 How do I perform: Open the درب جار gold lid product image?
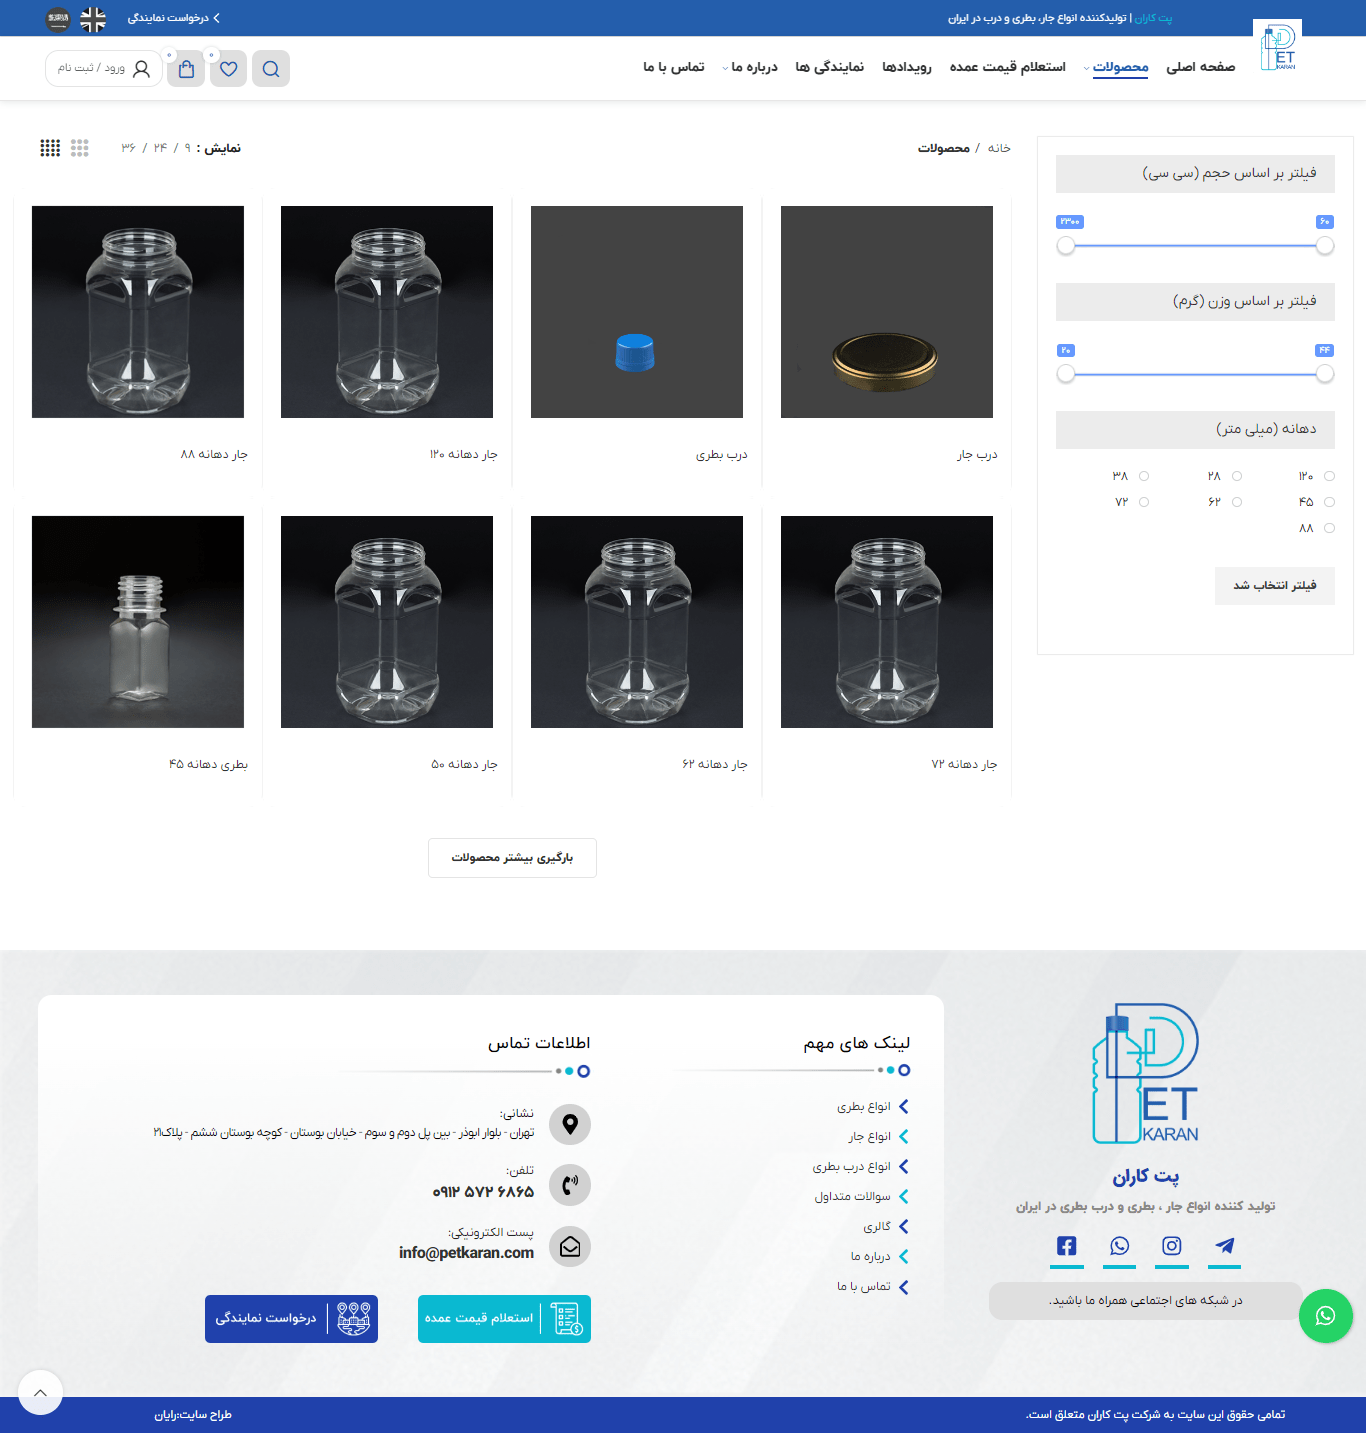click(887, 312)
